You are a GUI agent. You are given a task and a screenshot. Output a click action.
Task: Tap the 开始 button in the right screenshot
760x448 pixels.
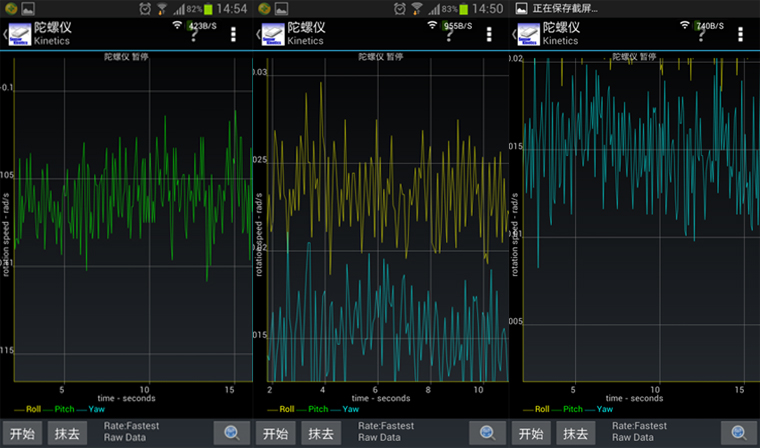[x=531, y=433]
